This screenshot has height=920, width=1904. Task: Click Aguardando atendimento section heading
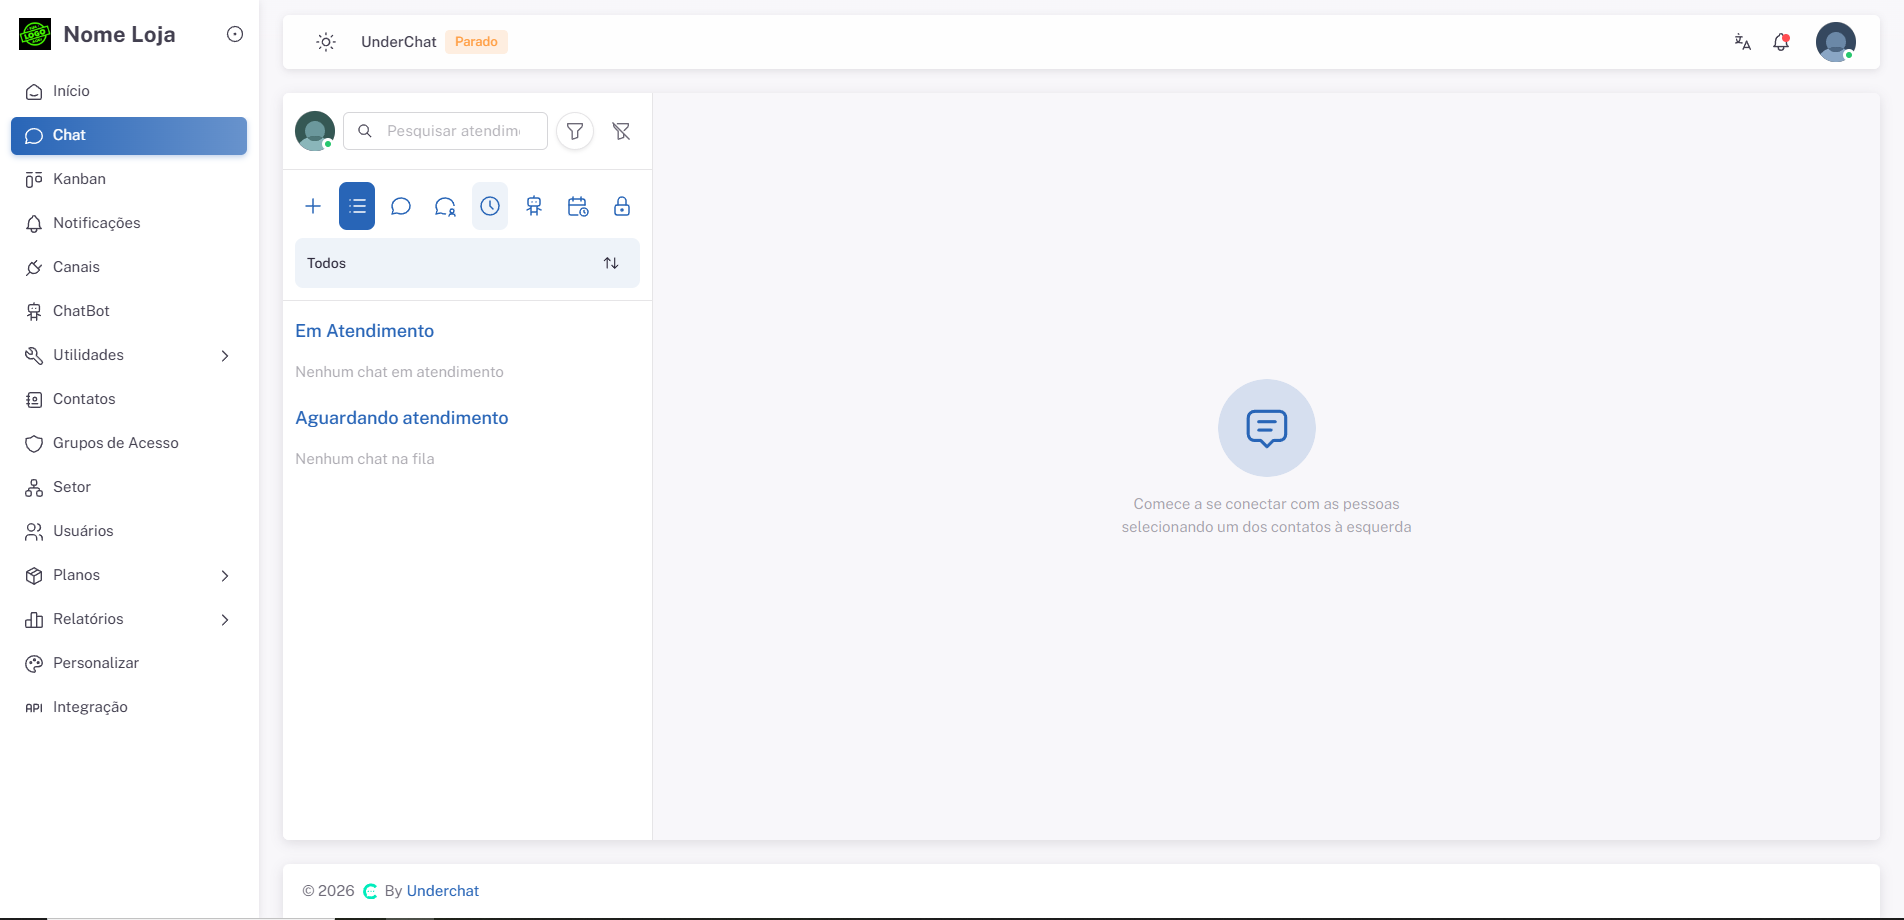pos(402,418)
